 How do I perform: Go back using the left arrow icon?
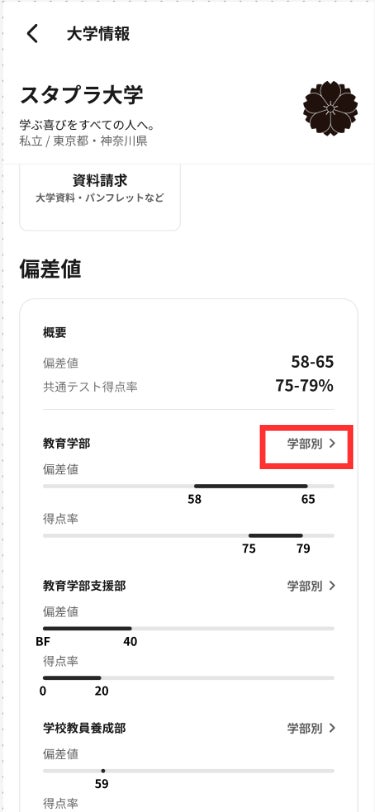[x=32, y=34]
